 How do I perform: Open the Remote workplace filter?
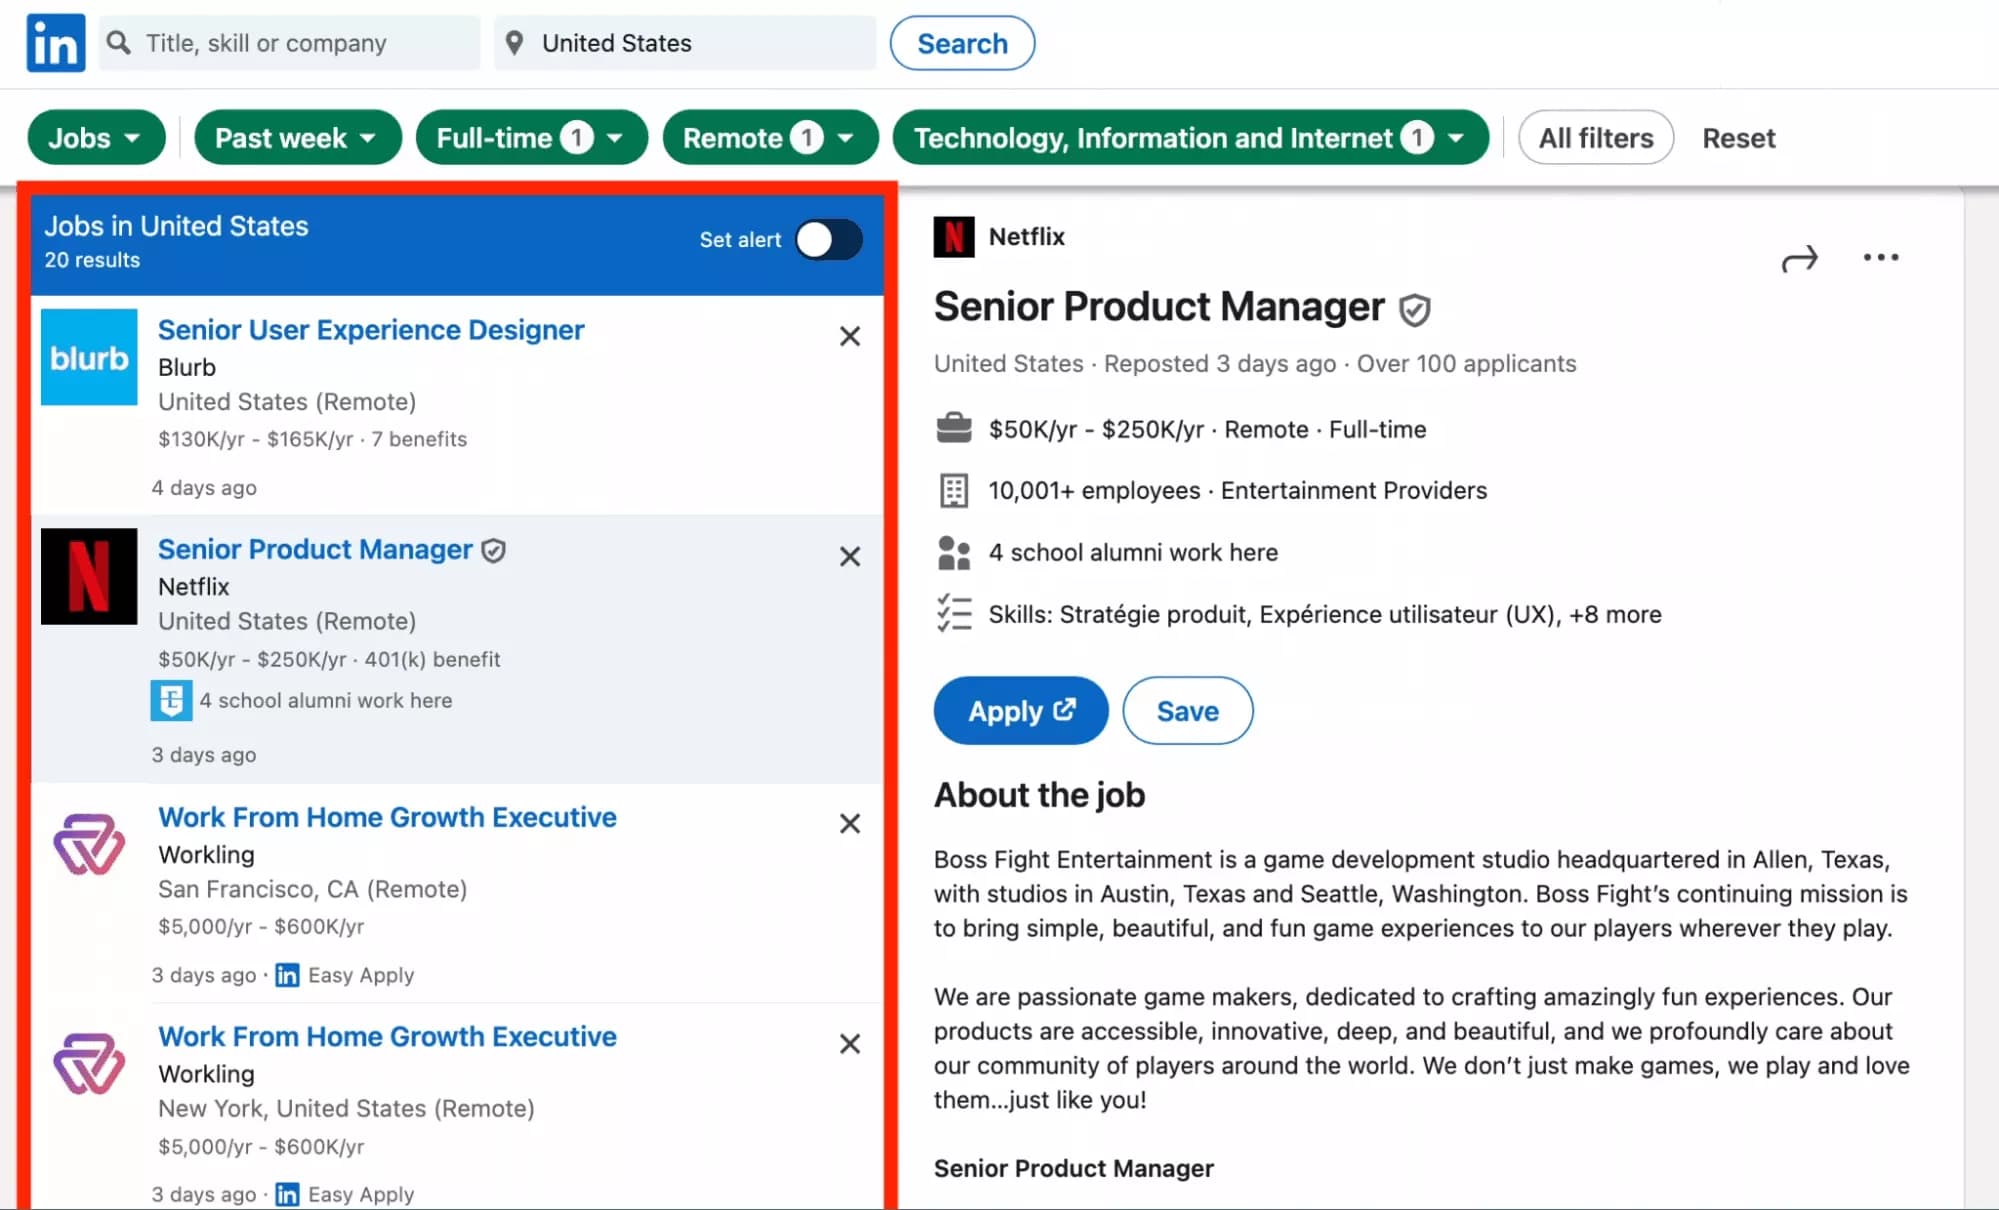click(769, 137)
